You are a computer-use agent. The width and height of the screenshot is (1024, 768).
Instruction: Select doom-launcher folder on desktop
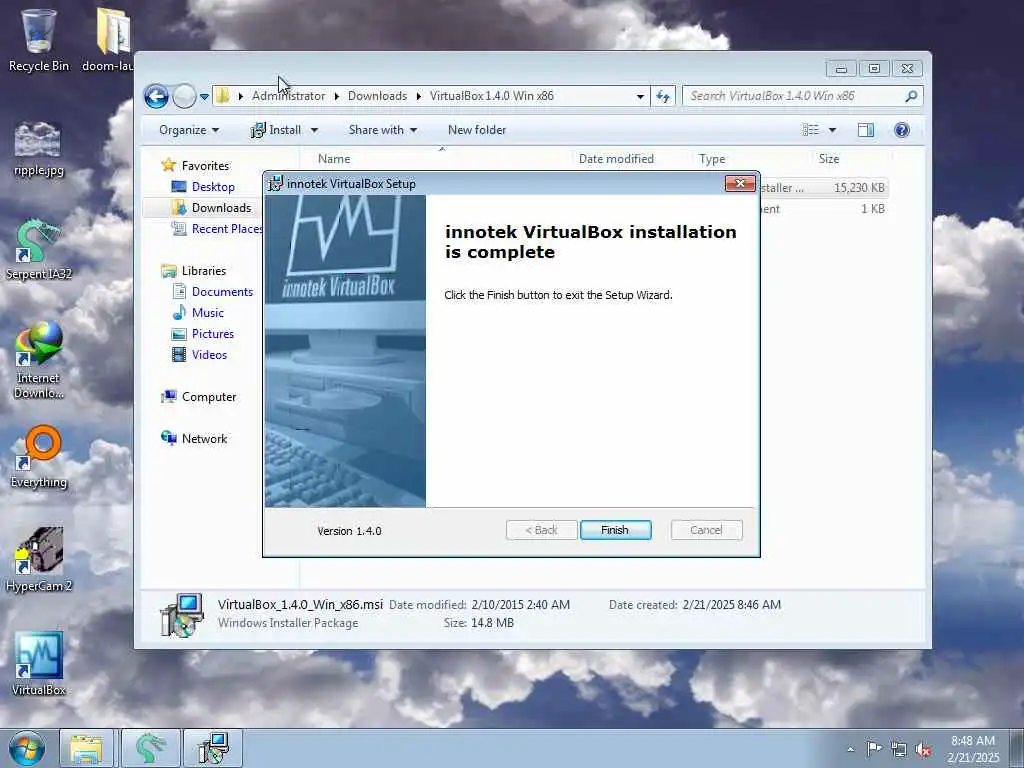108,40
